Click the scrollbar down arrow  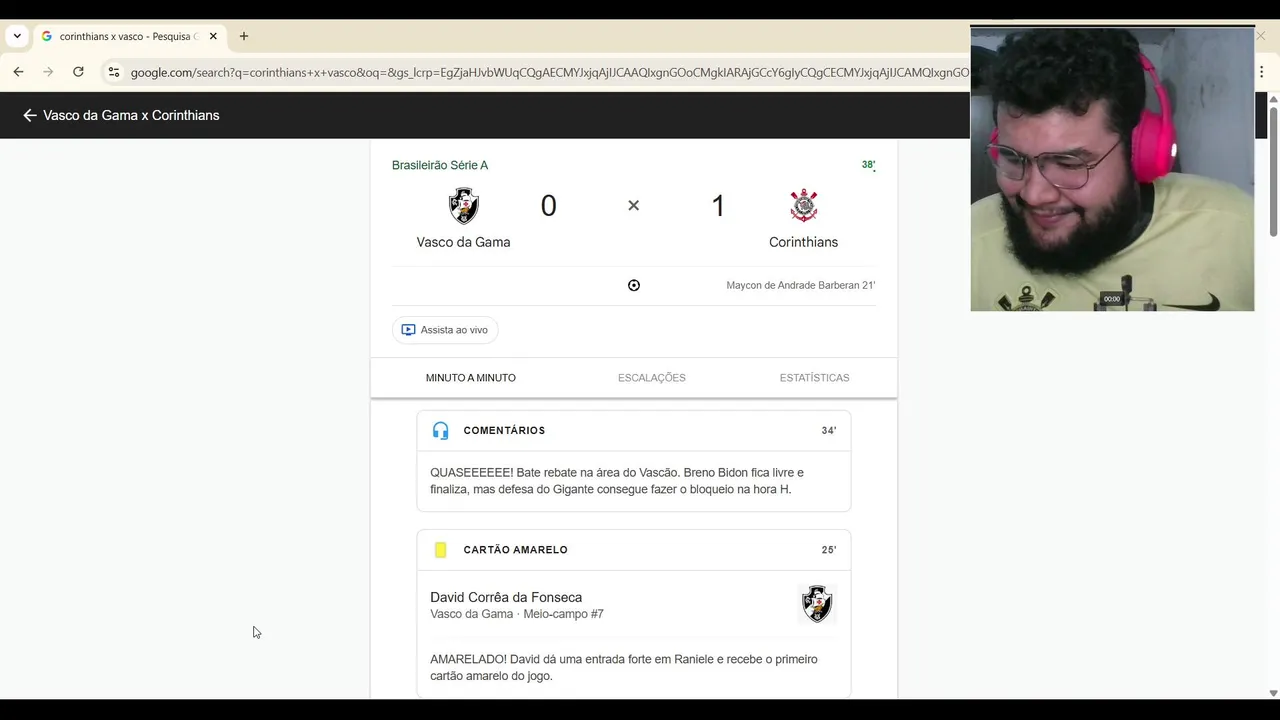coord(1273,693)
